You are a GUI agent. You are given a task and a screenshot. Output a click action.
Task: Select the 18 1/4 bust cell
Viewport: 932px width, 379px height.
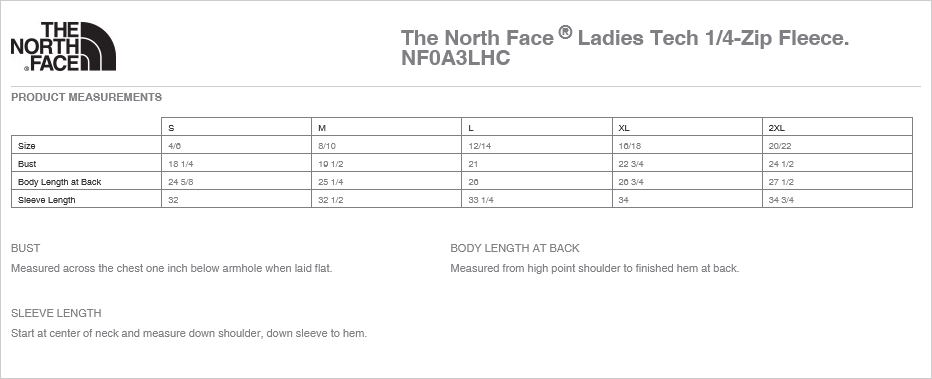click(x=237, y=163)
